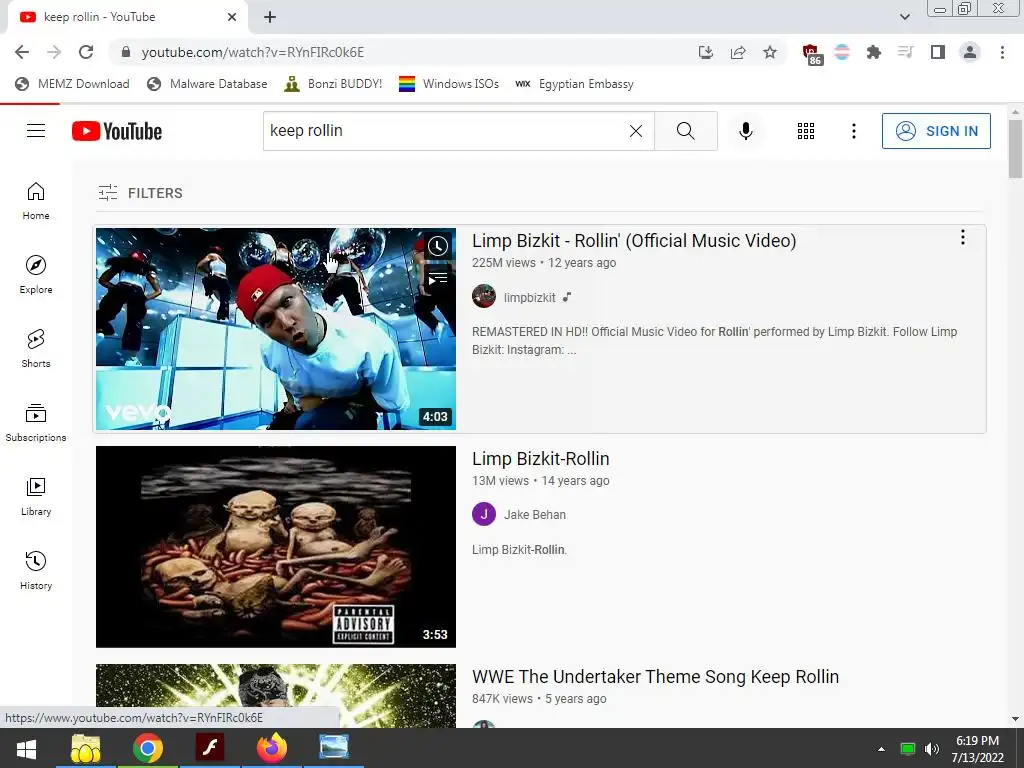This screenshot has width=1024, height=768.
Task: Open search FILTERS
Action: (140, 193)
